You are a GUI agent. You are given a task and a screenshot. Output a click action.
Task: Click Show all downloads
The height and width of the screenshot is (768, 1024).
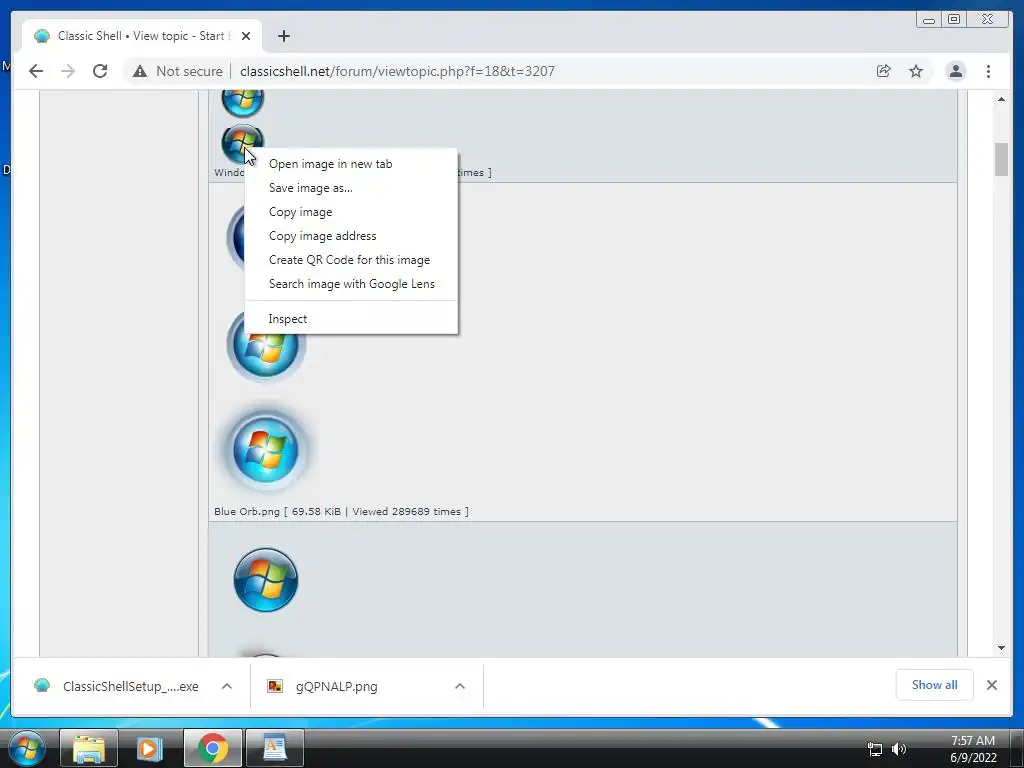tap(935, 685)
